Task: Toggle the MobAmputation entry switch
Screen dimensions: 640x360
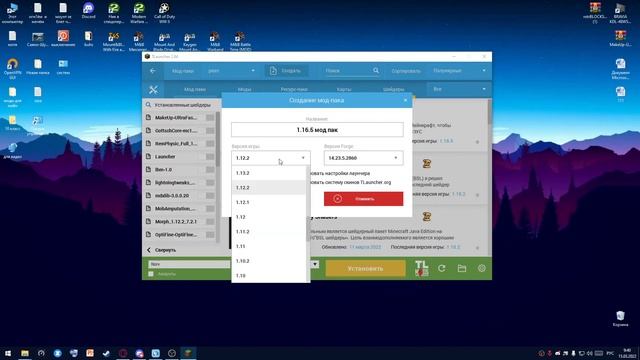Action: pos(210,209)
